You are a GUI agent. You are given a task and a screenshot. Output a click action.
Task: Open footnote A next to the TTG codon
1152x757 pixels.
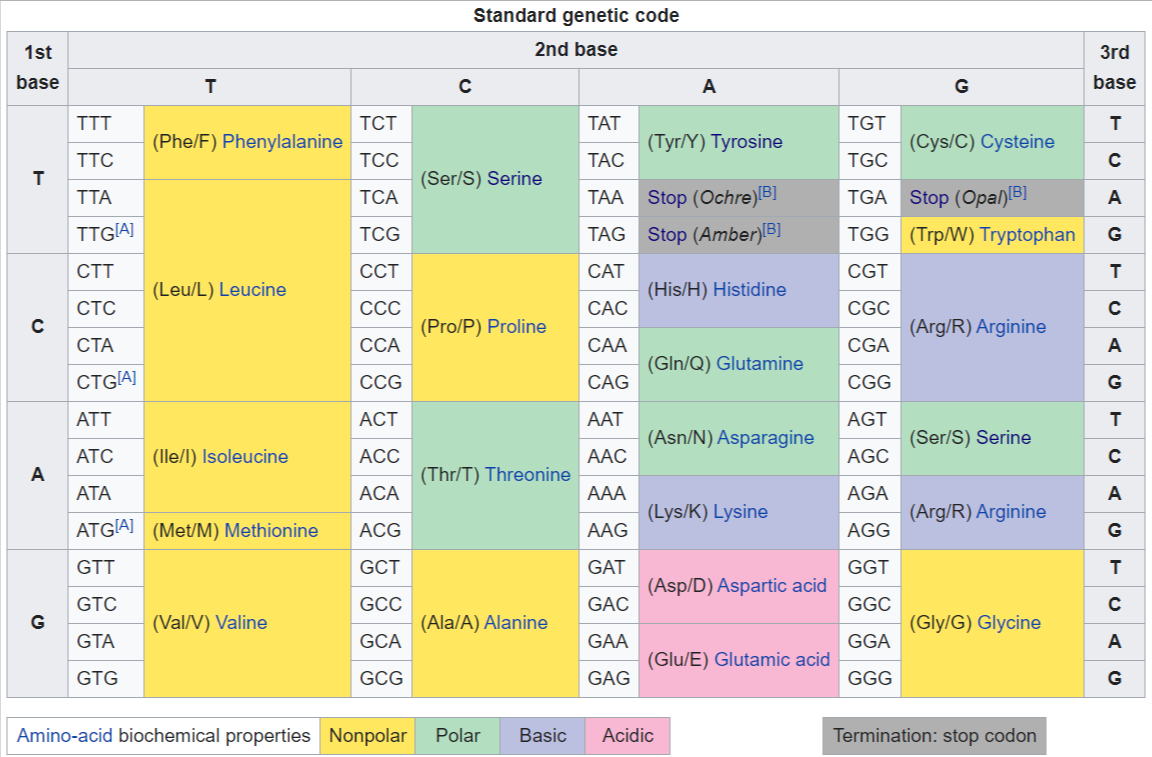pyautogui.click(x=125, y=229)
